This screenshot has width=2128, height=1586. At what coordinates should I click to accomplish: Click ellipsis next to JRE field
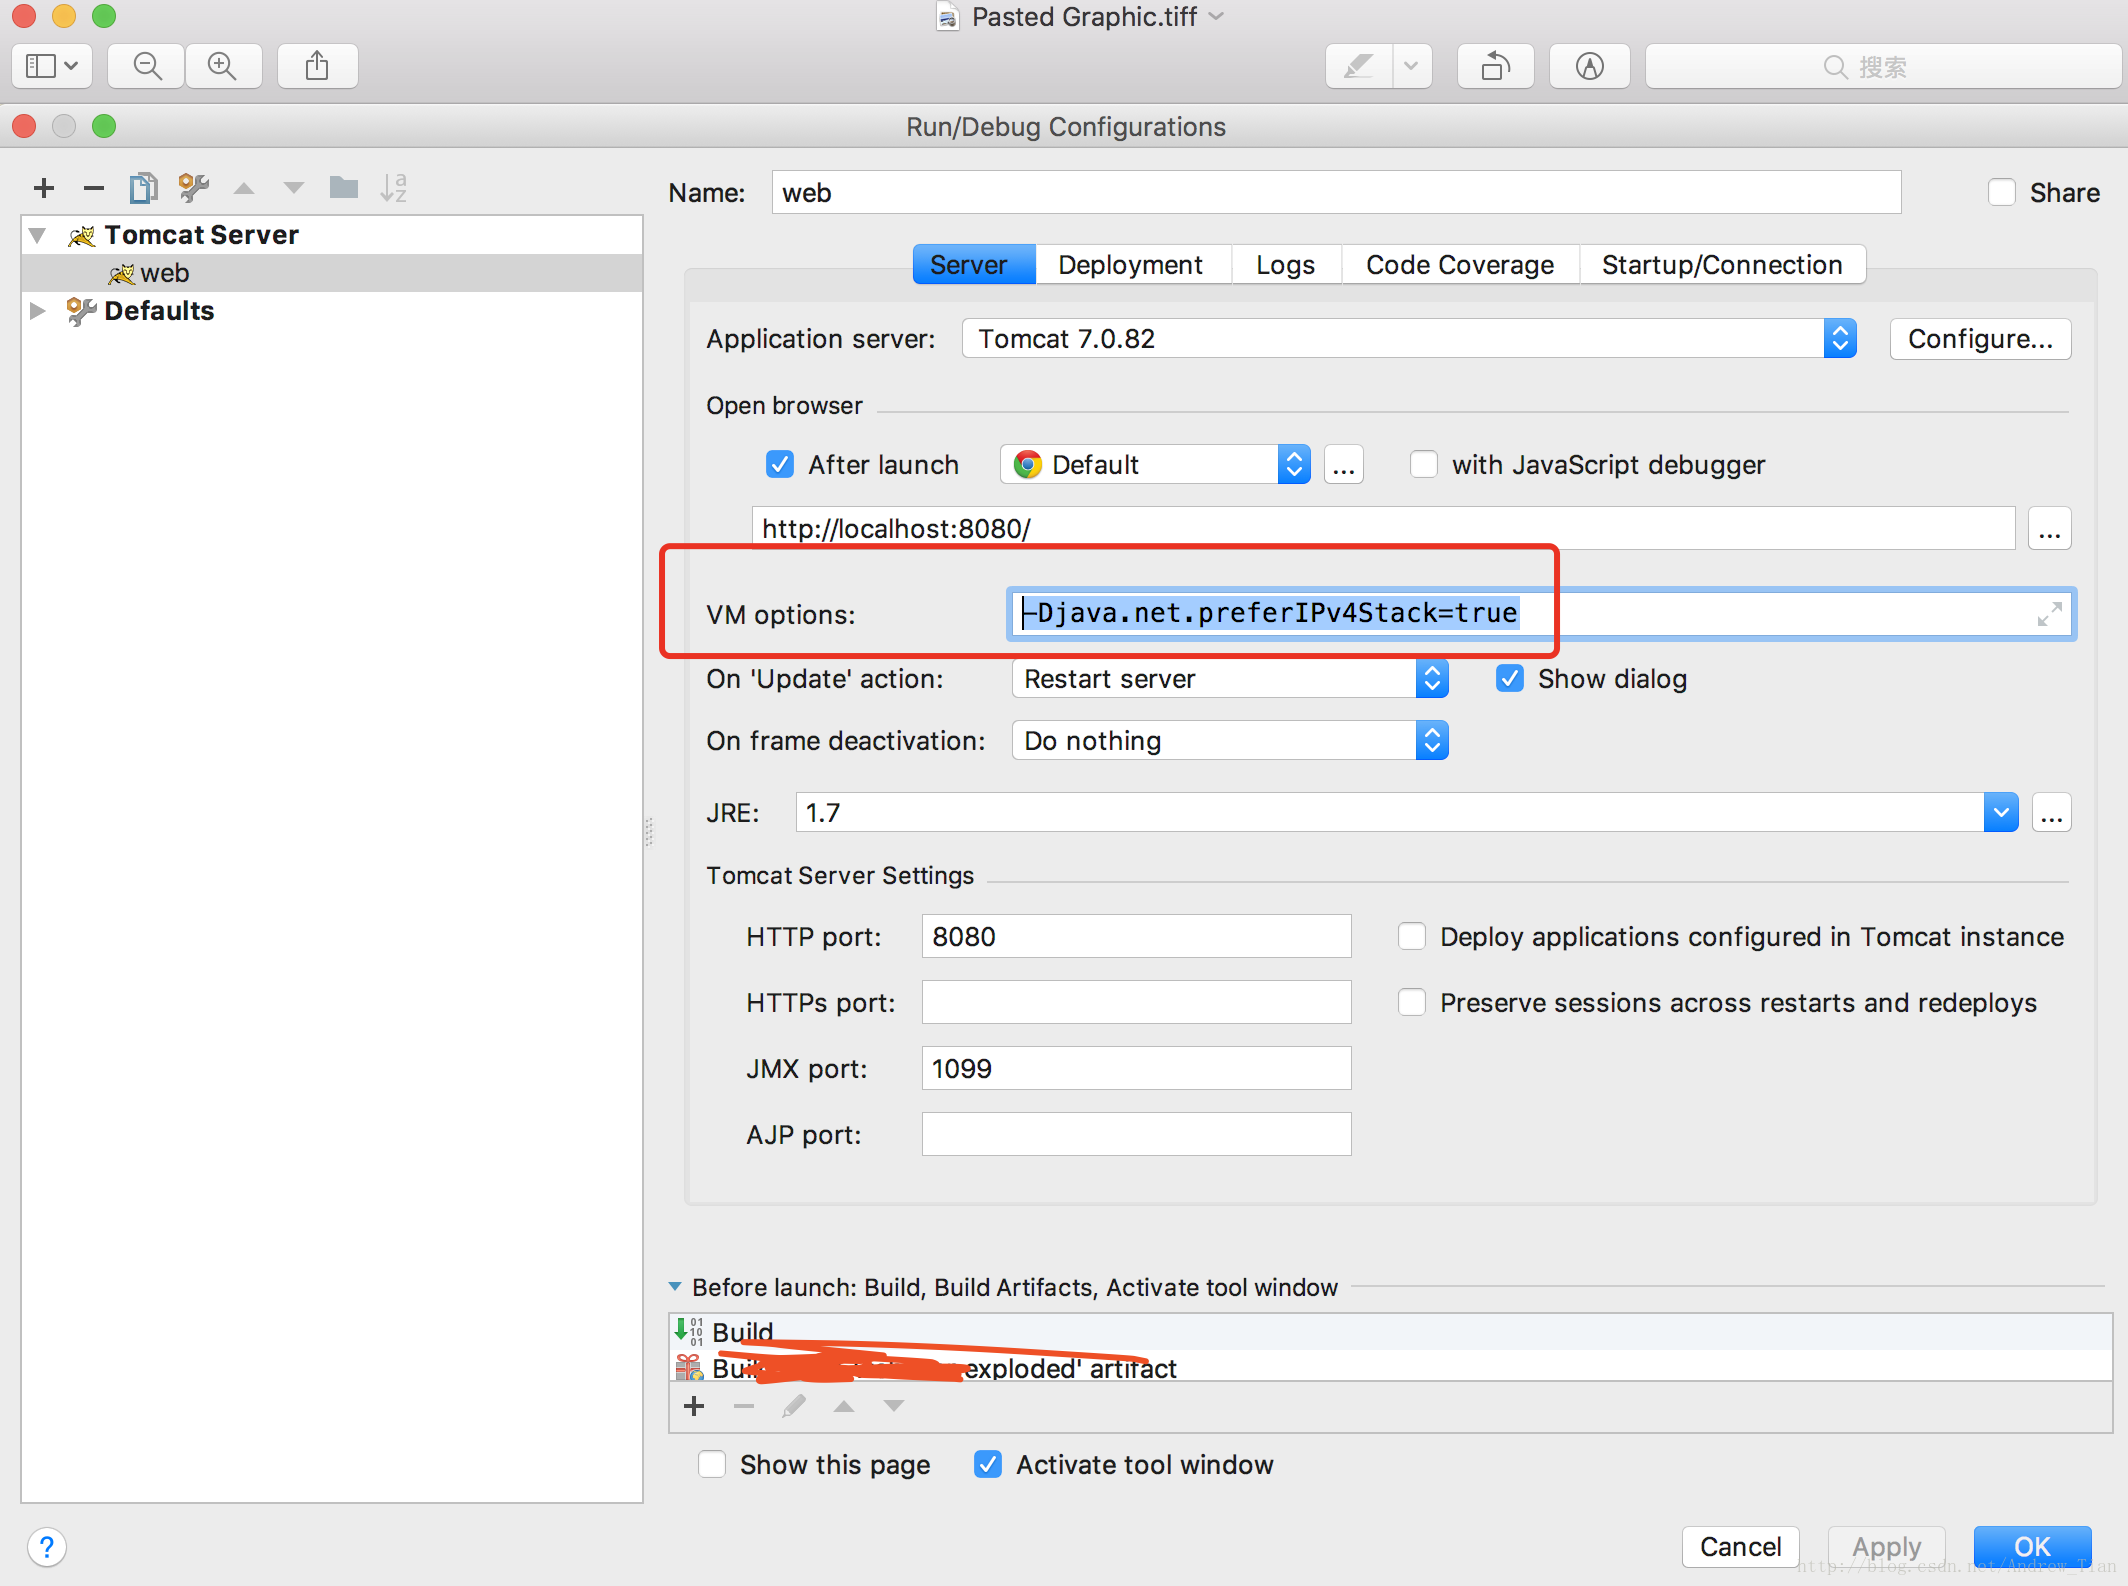click(x=2051, y=813)
